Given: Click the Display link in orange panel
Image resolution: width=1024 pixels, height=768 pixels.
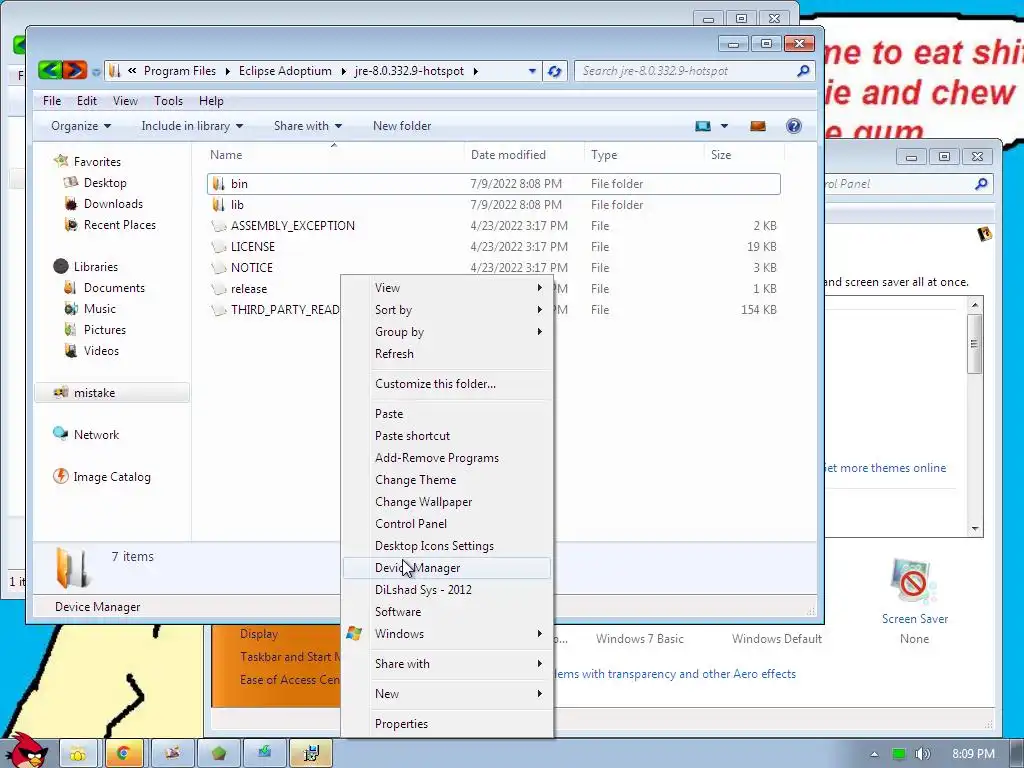Looking at the screenshot, I should click(259, 634).
